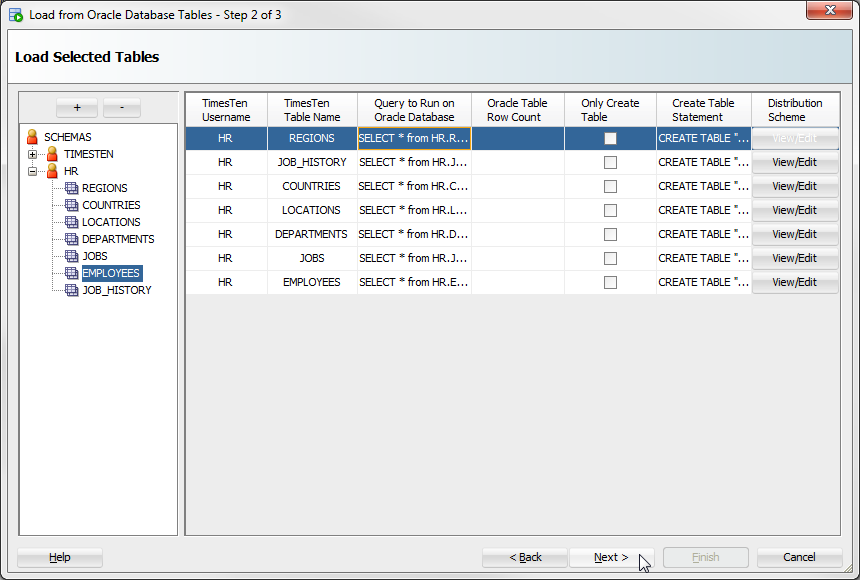The width and height of the screenshot is (860, 580).
Task: Toggle Only Create Table for EMPLOYEES row
Action: point(610,282)
